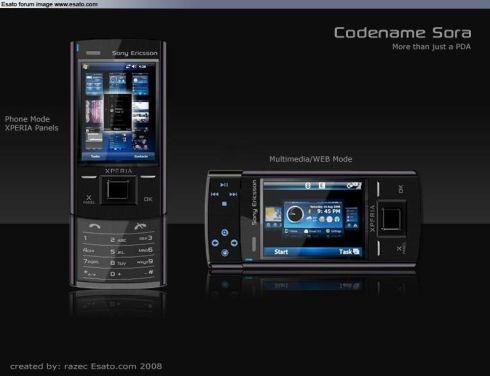Tap keypad key 9 WXYZ
This screenshot has width=490, height=376.
point(145,262)
